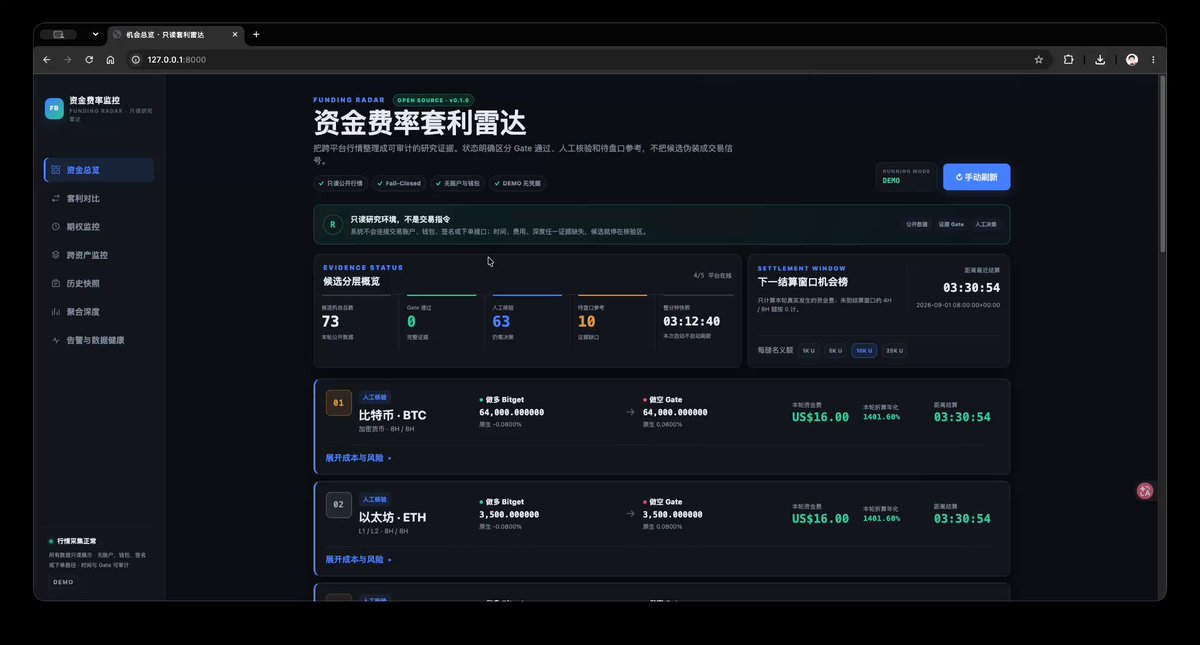This screenshot has width=1200, height=645.
Task: Click the 期权监控 clock icon
Action: pyautogui.click(x=56, y=227)
